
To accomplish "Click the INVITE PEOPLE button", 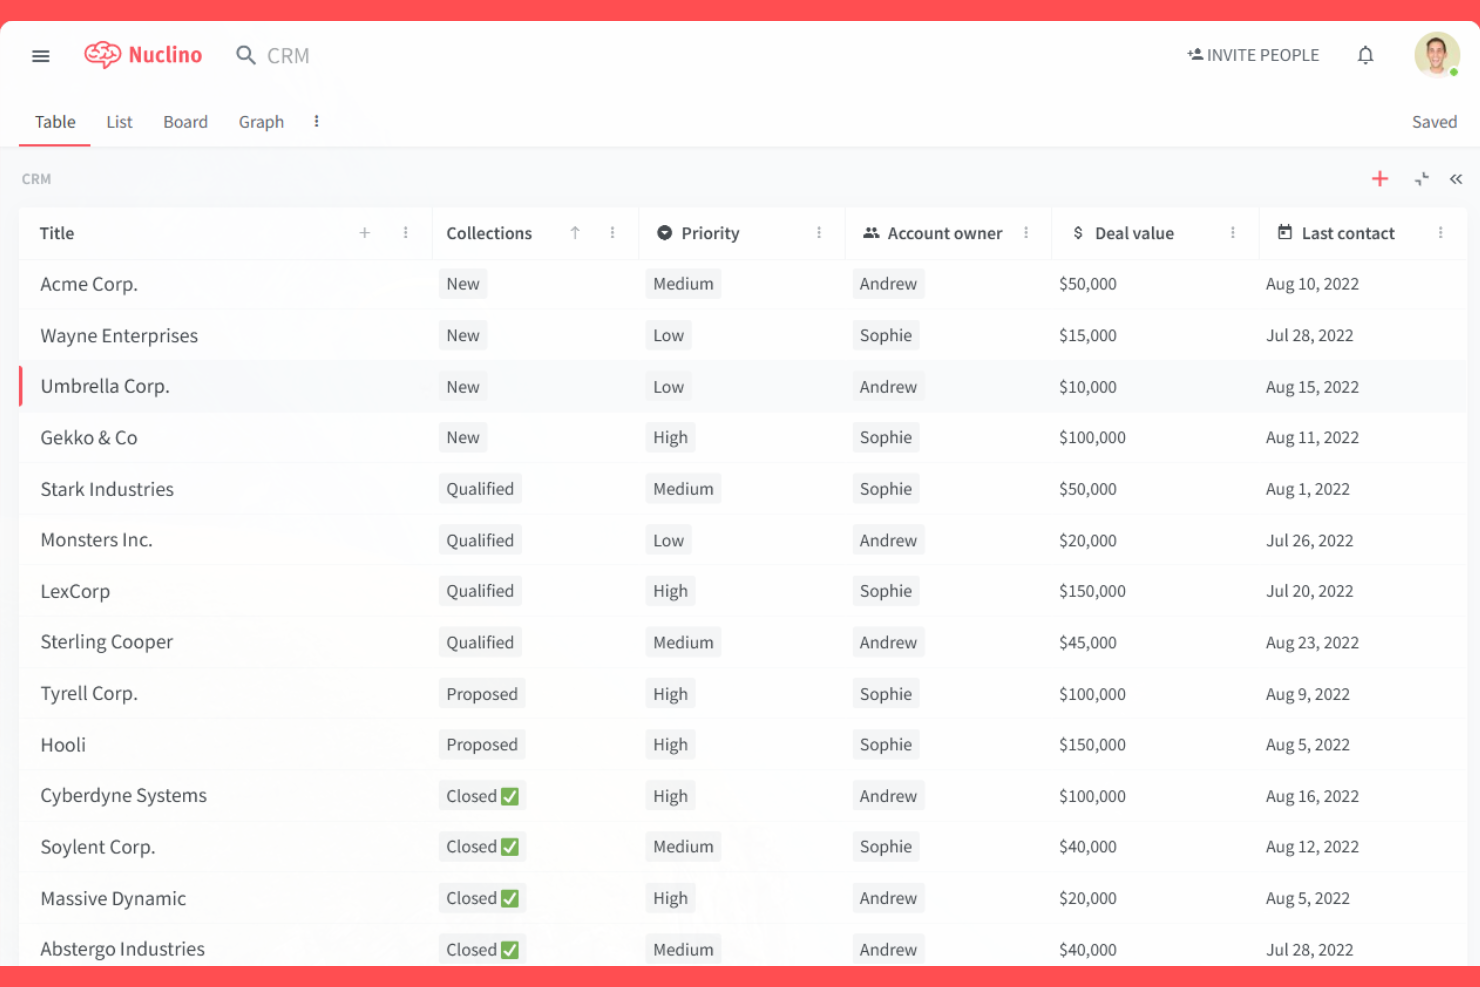I will tap(1253, 55).
